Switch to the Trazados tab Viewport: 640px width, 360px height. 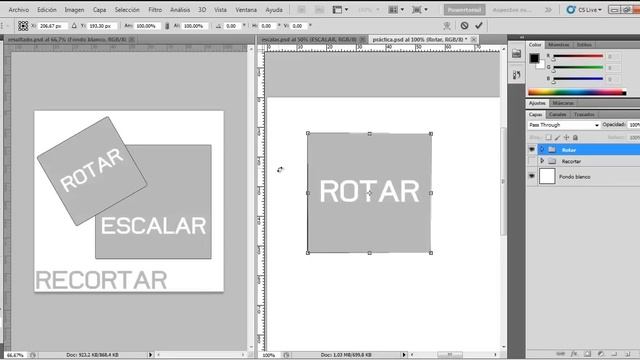tap(584, 114)
